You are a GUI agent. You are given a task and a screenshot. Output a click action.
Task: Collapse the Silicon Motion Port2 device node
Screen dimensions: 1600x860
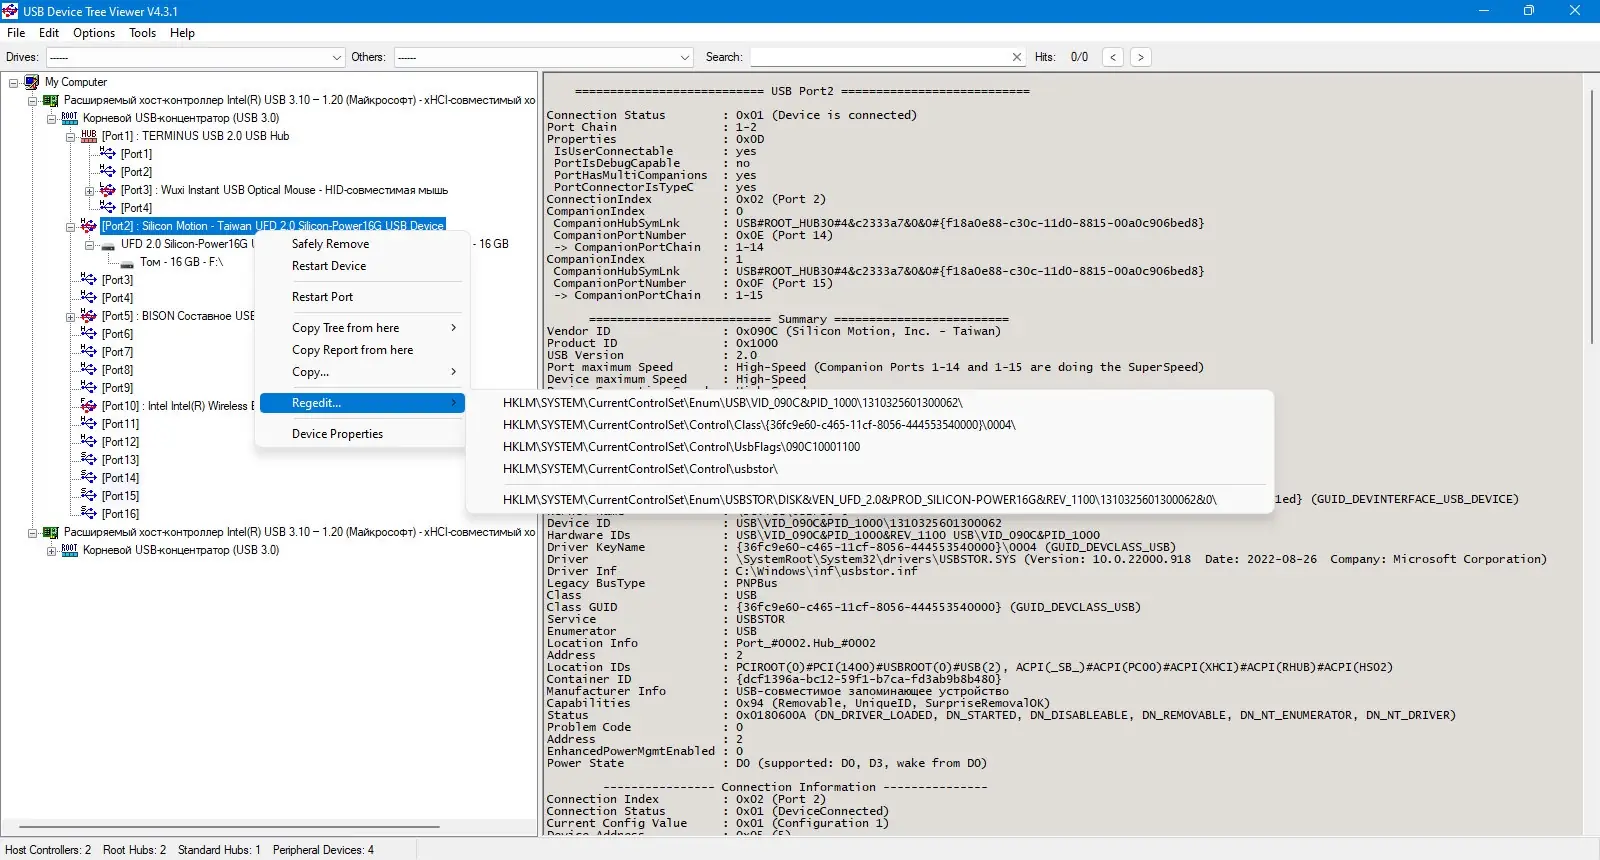70,227
